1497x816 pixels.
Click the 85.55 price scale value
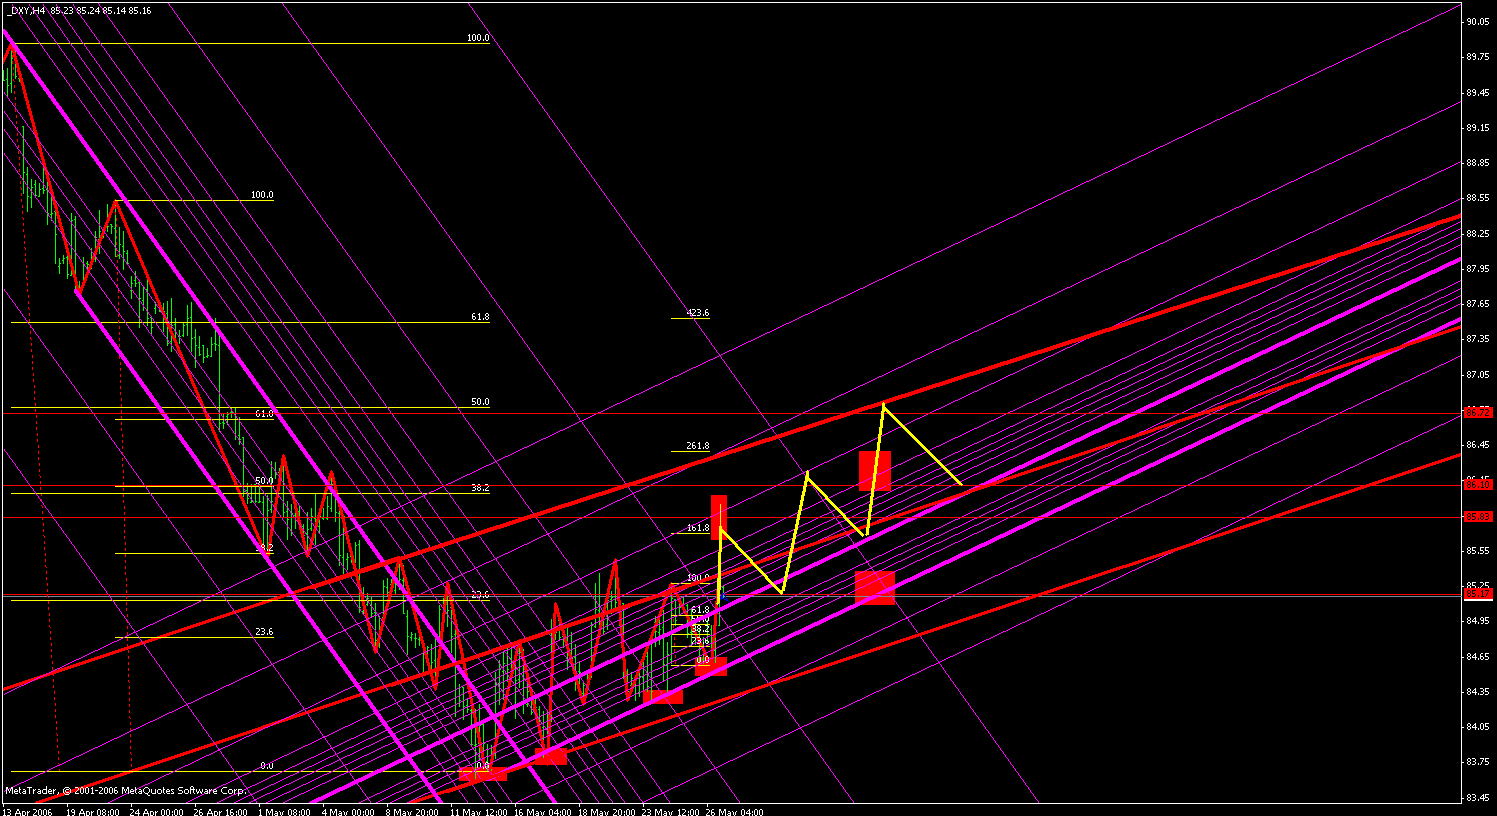[1479, 551]
